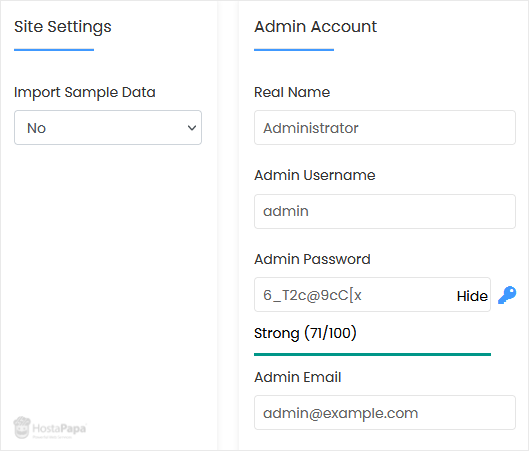Click the blue underline beneath Site Settings

pyautogui.click(x=54, y=50)
